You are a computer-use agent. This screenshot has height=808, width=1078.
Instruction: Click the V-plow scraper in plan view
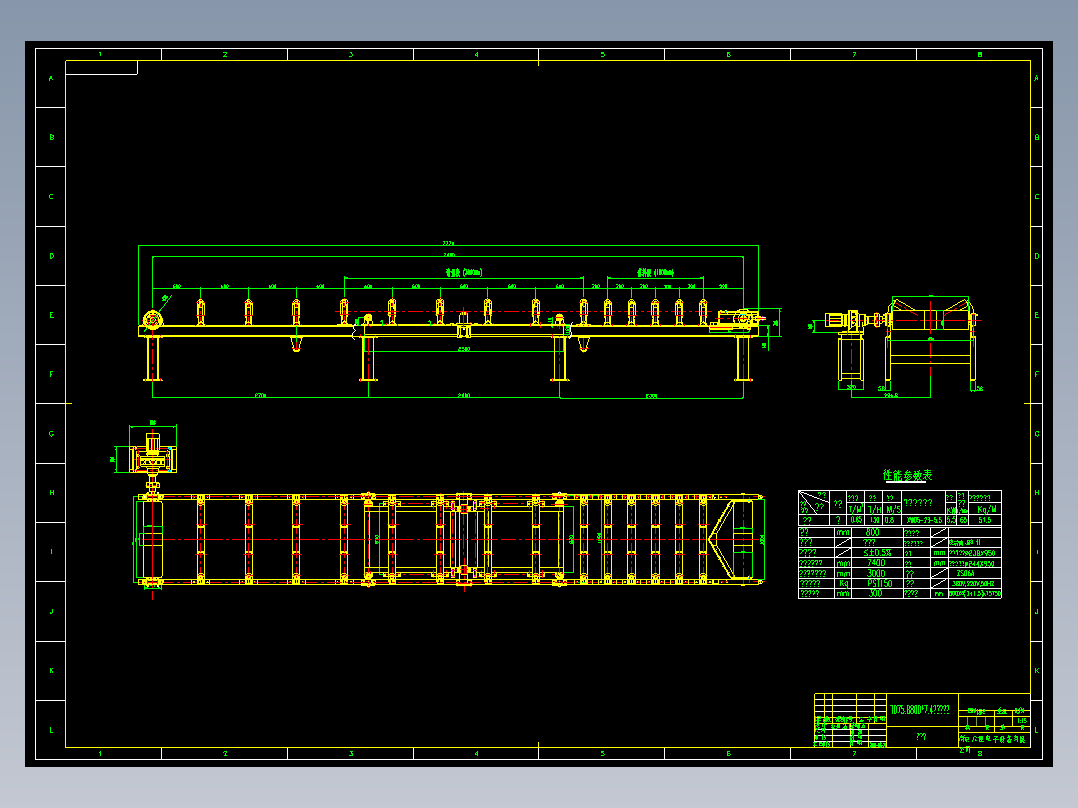(722, 540)
